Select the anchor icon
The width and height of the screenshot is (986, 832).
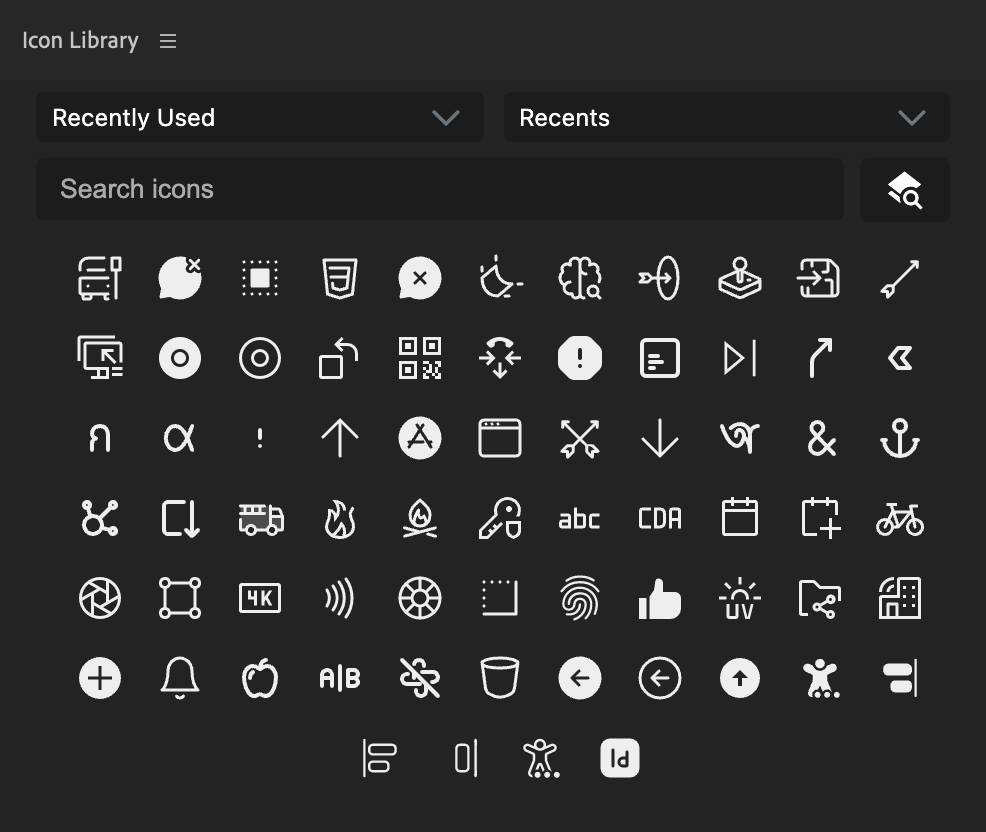pos(899,438)
